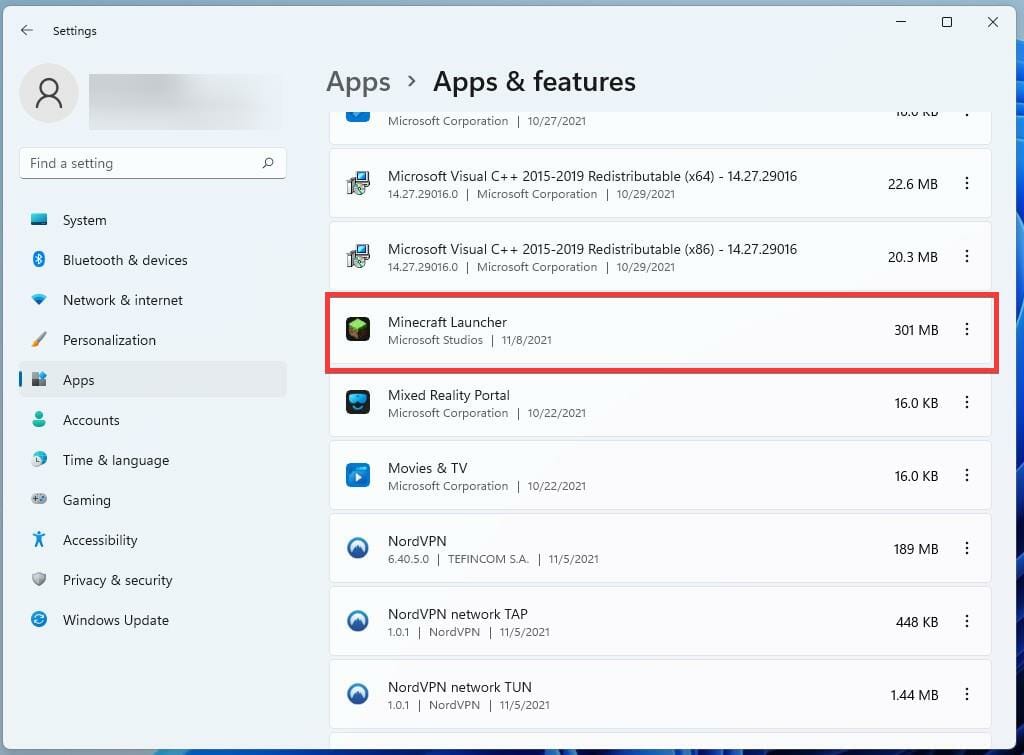
Task: Click the Accessibility figure icon
Action: coord(39,539)
